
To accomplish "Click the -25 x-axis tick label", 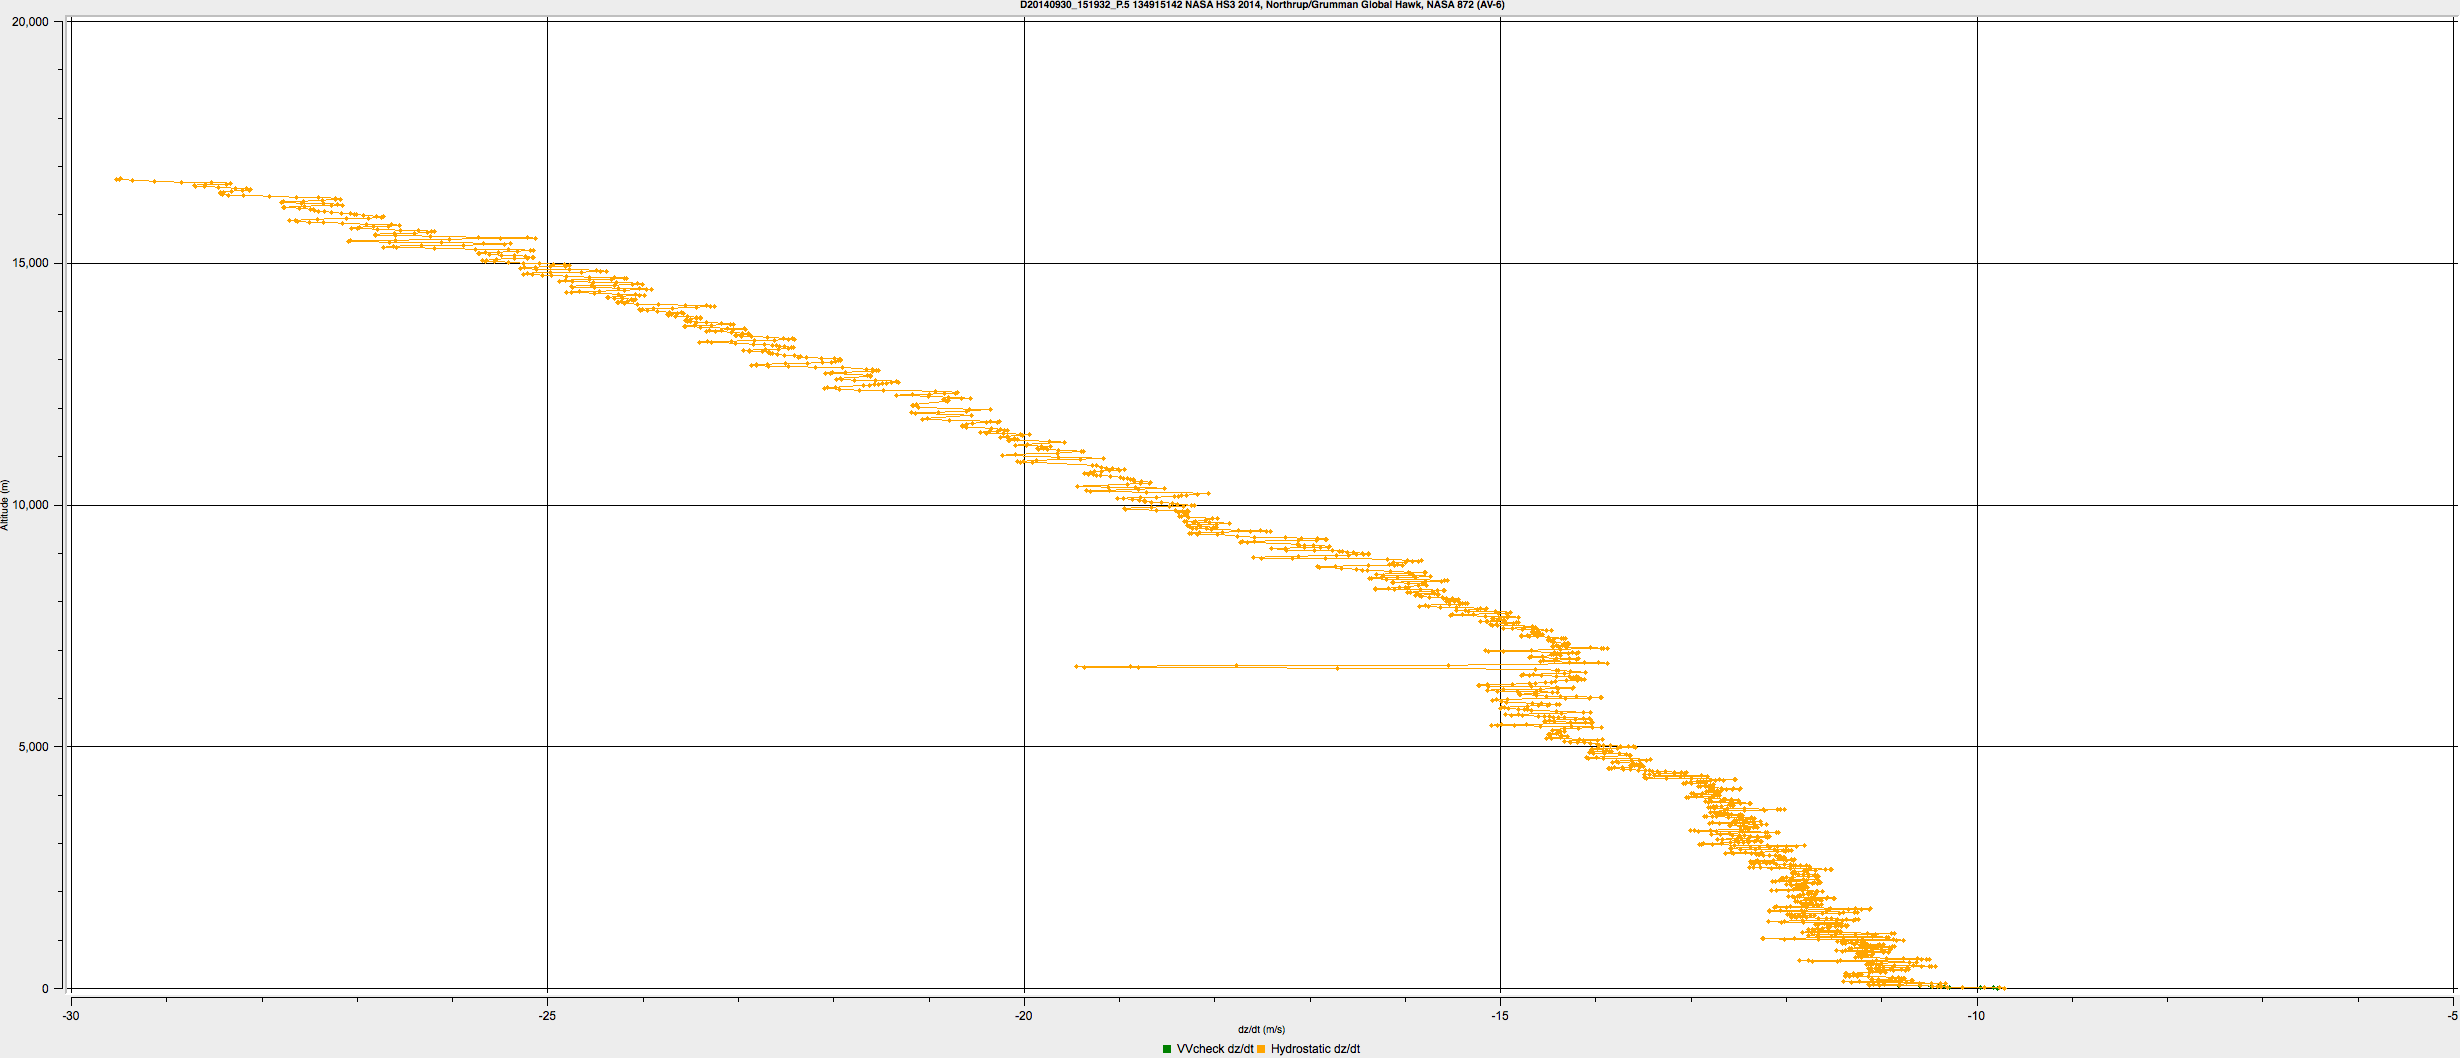I will pos(547,1016).
